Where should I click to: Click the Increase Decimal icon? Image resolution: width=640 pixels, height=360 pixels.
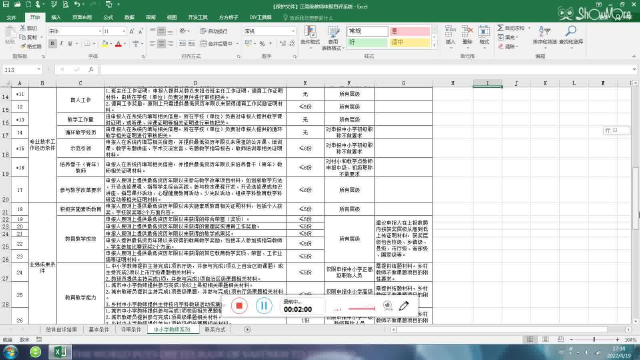click(x=283, y=43)
